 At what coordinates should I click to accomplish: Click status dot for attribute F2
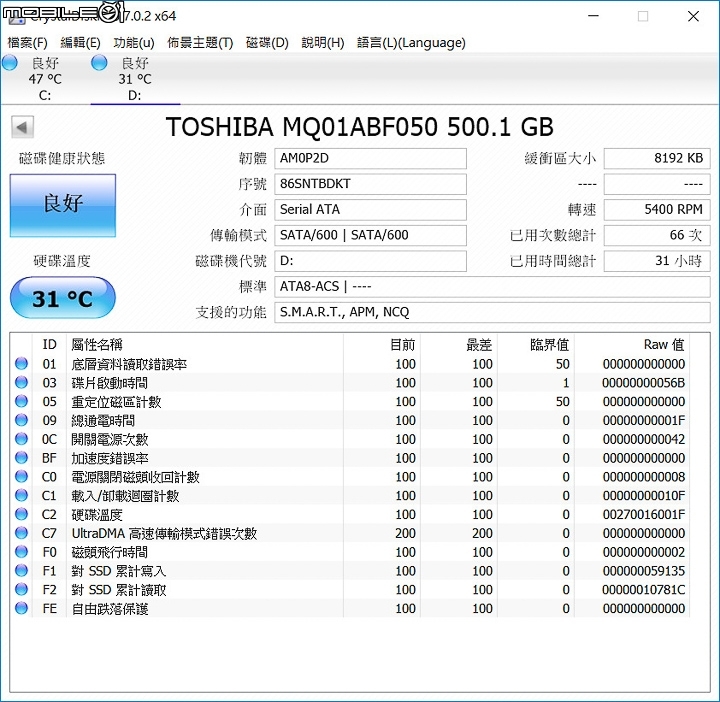pos(21,590)
